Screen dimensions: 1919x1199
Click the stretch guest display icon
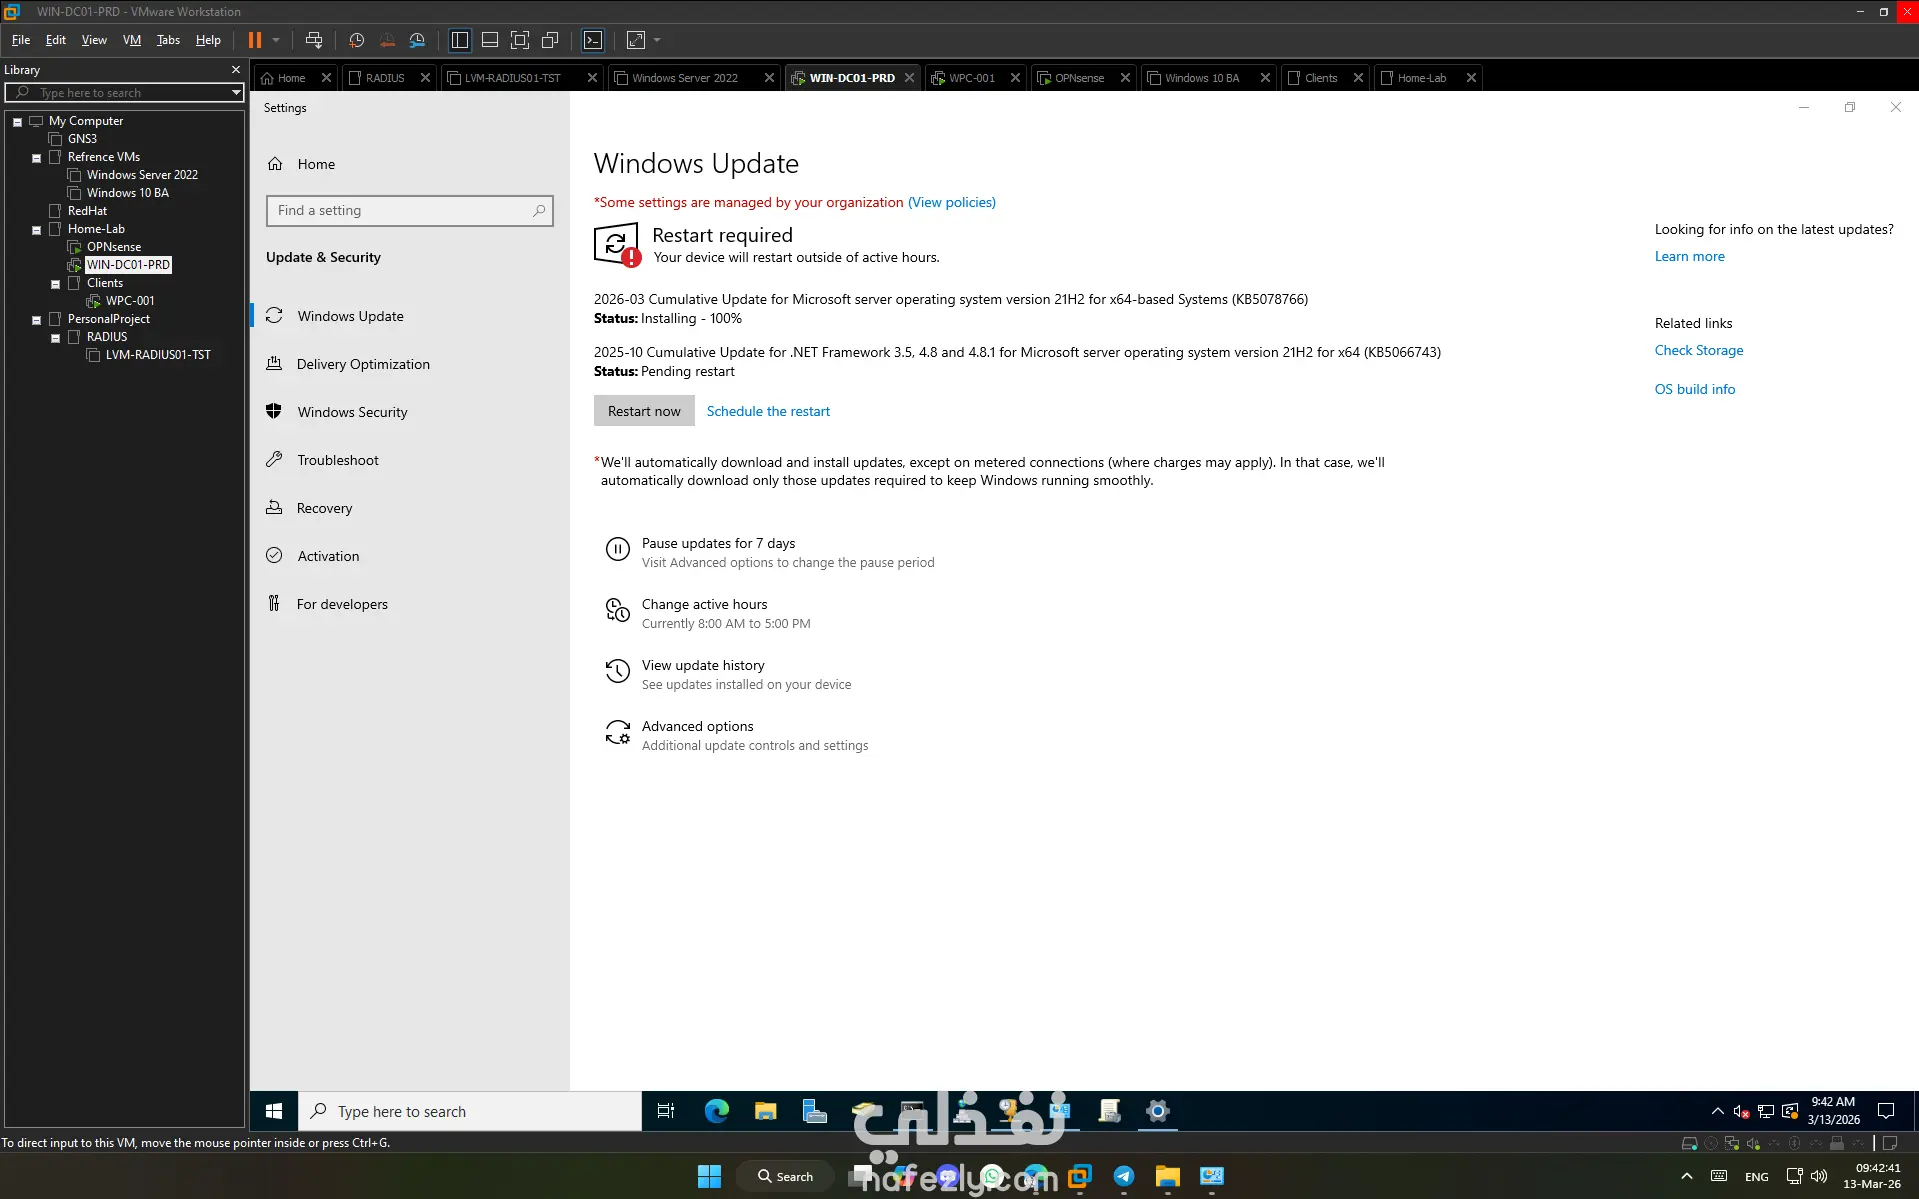click(x=636, y=40)
